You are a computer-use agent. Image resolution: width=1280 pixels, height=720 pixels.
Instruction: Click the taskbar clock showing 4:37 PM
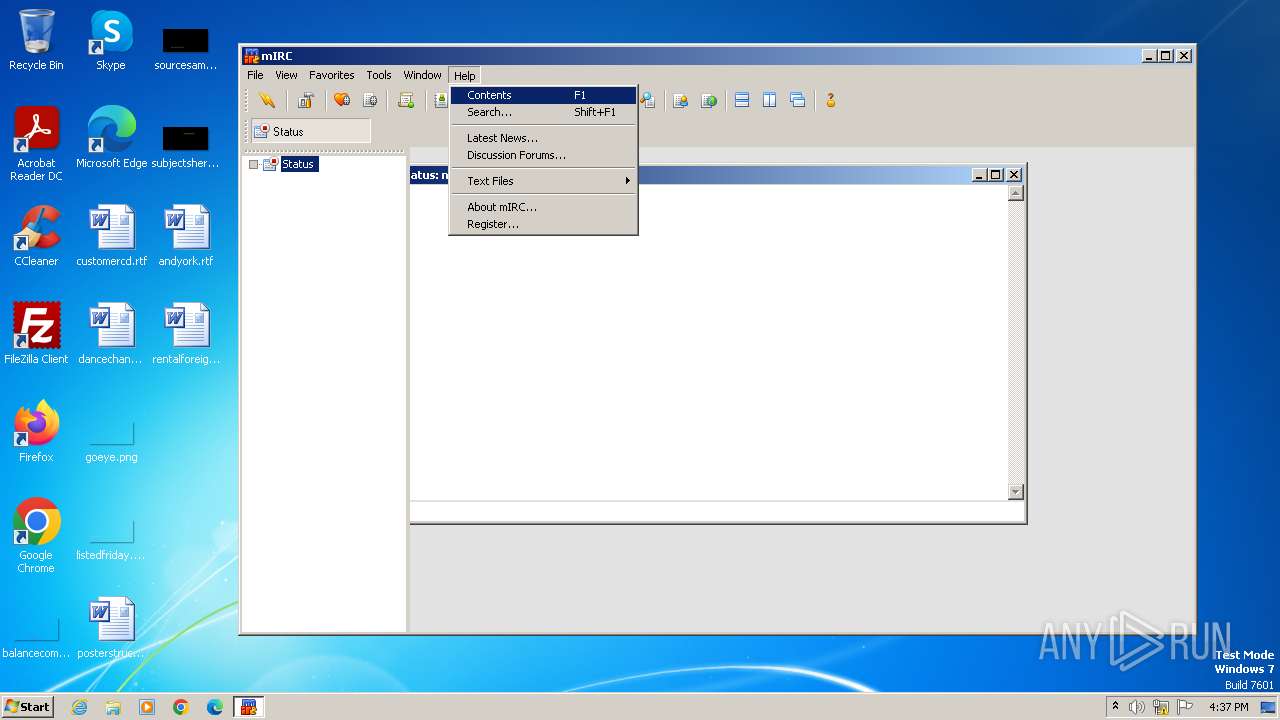(x=1228, y=707)
